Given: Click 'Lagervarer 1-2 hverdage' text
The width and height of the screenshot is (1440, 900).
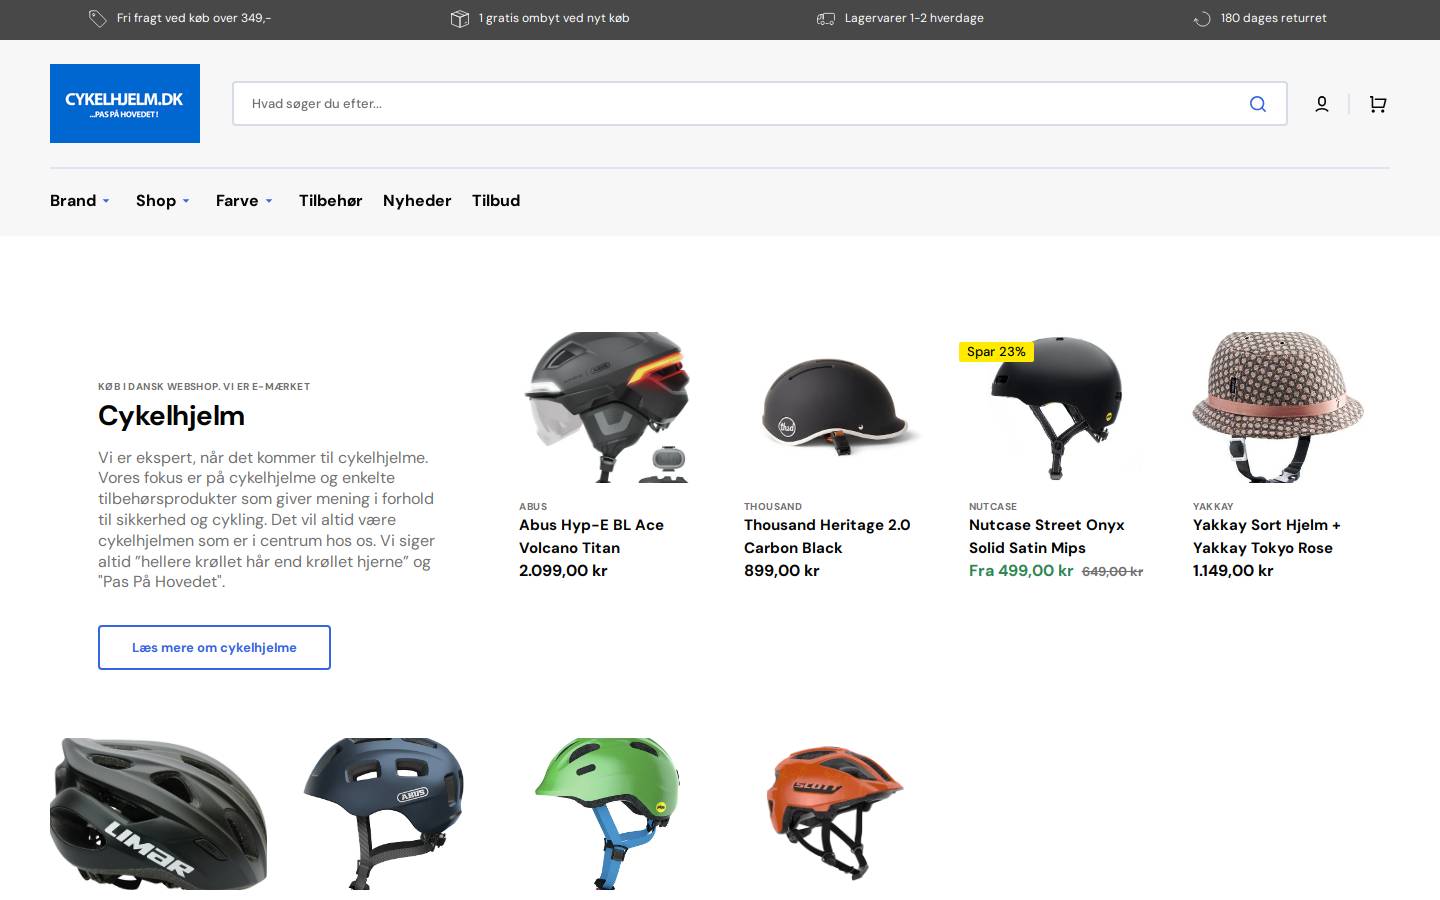Looking at the screenshot, I should point(914,18).
